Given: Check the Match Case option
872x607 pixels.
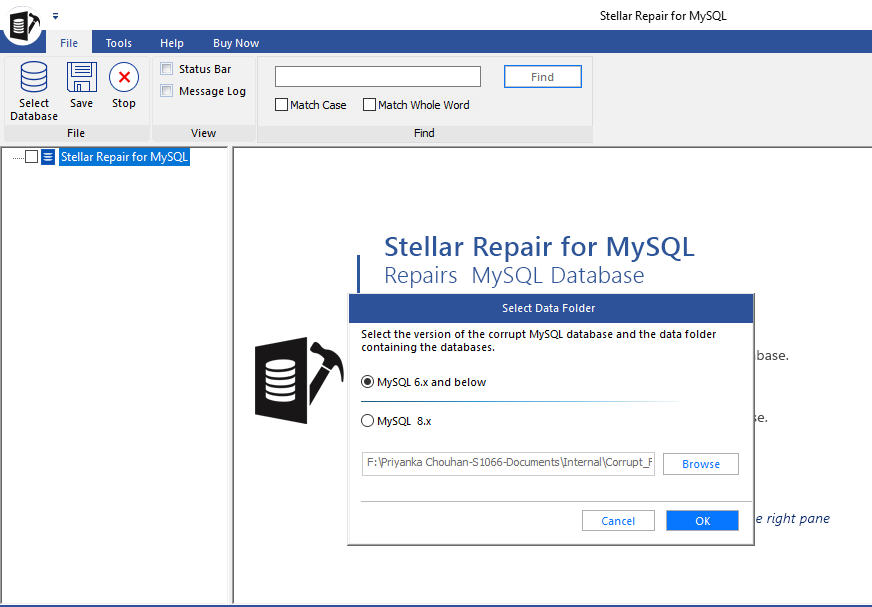Looking at the screenshot, I should click(282, 105).
